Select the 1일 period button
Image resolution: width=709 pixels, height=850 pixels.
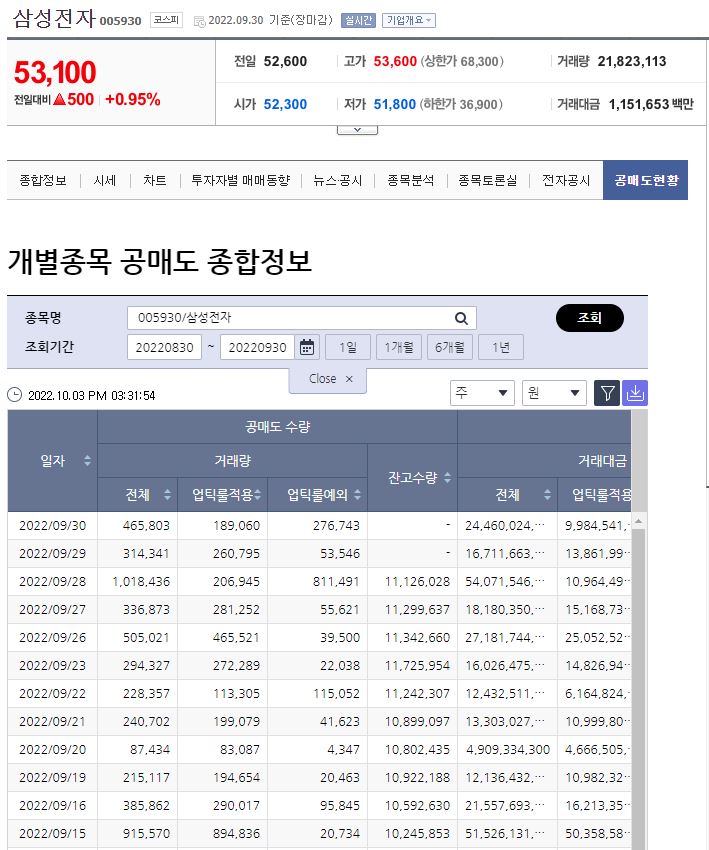point(348,347)
